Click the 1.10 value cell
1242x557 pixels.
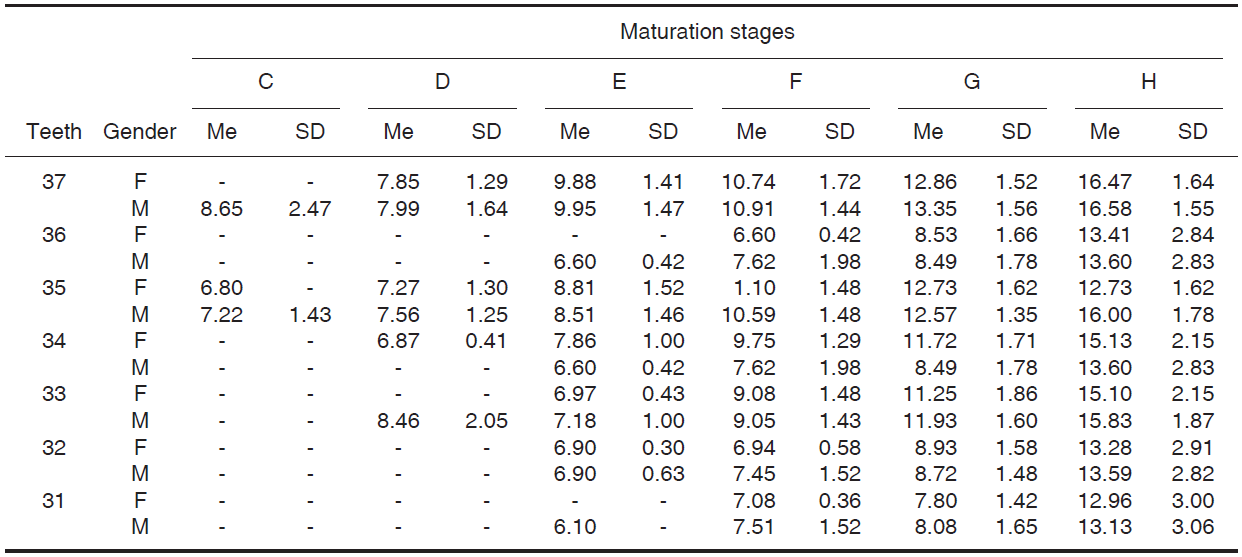coord(752,289)
